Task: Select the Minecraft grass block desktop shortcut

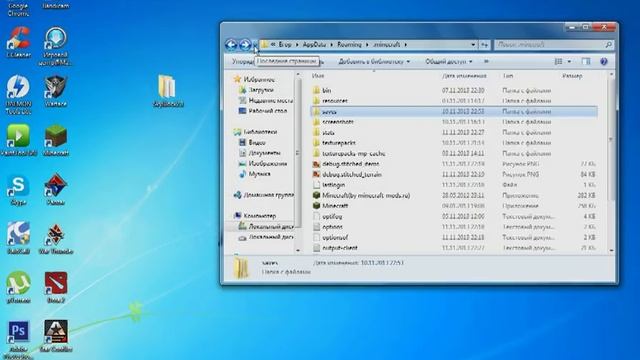Action: [x=56, y=140]
